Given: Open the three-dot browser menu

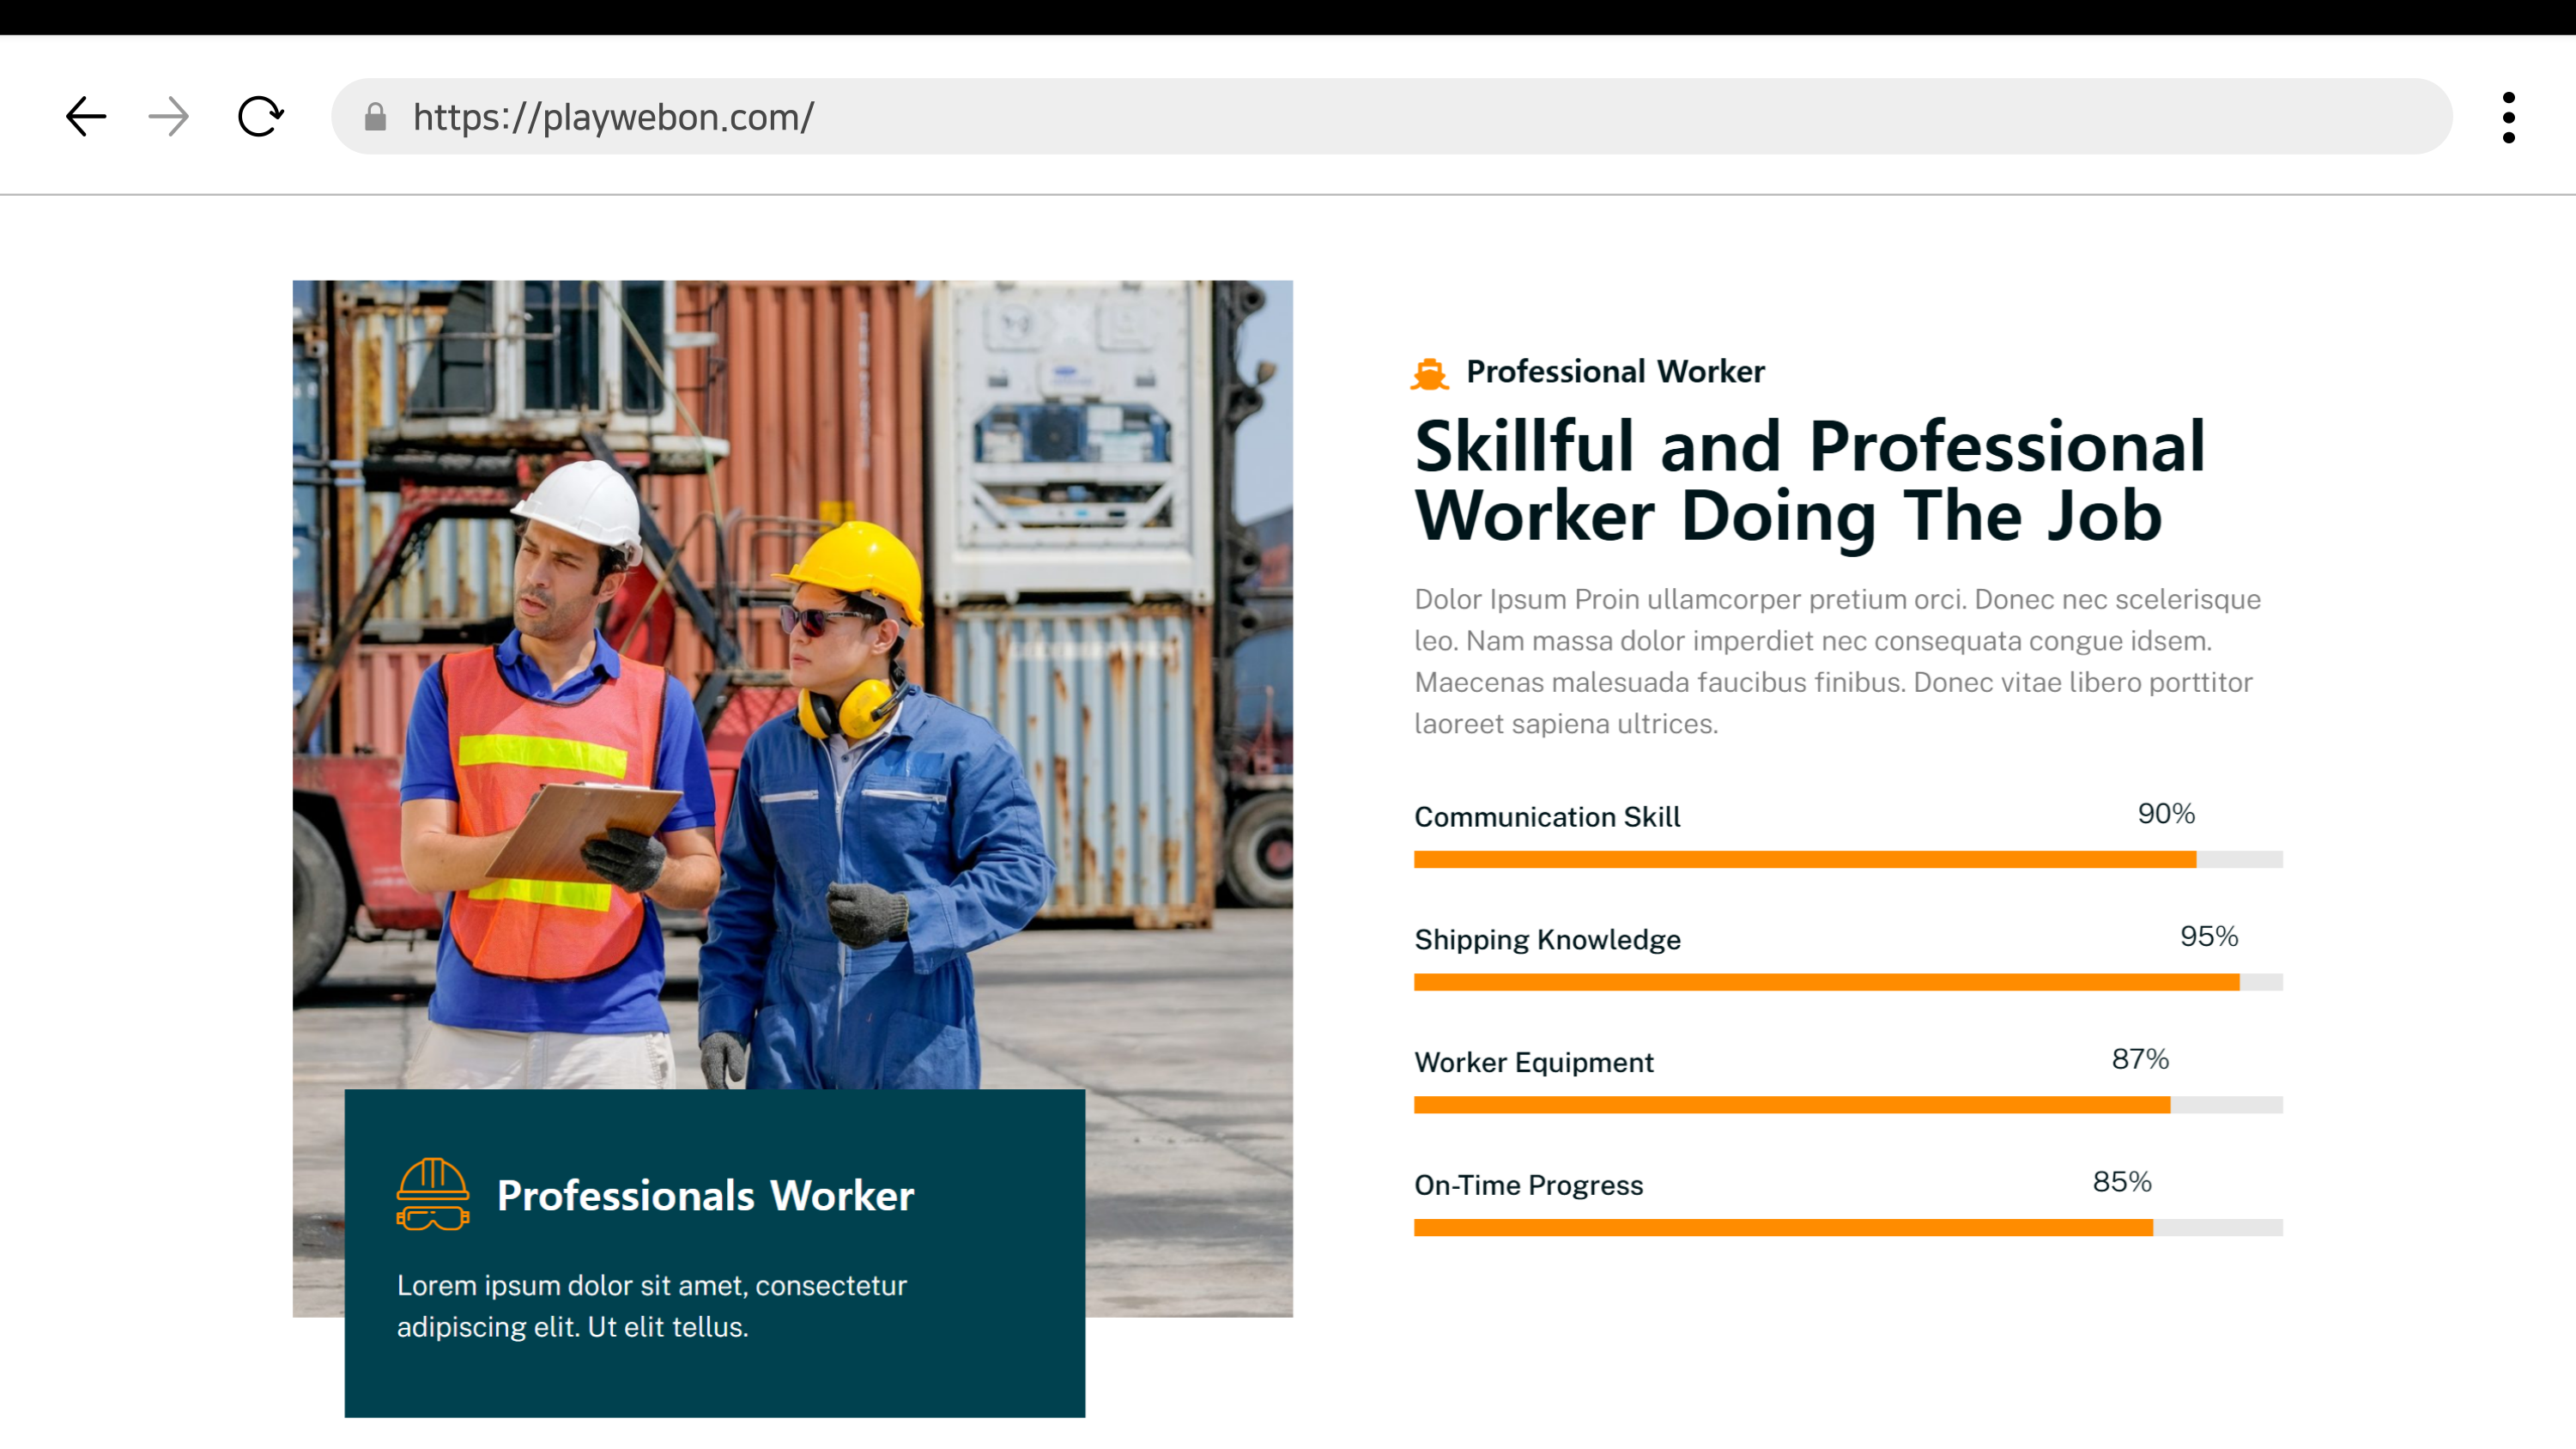Looking at the screenshot, I should pos(2508,118).
